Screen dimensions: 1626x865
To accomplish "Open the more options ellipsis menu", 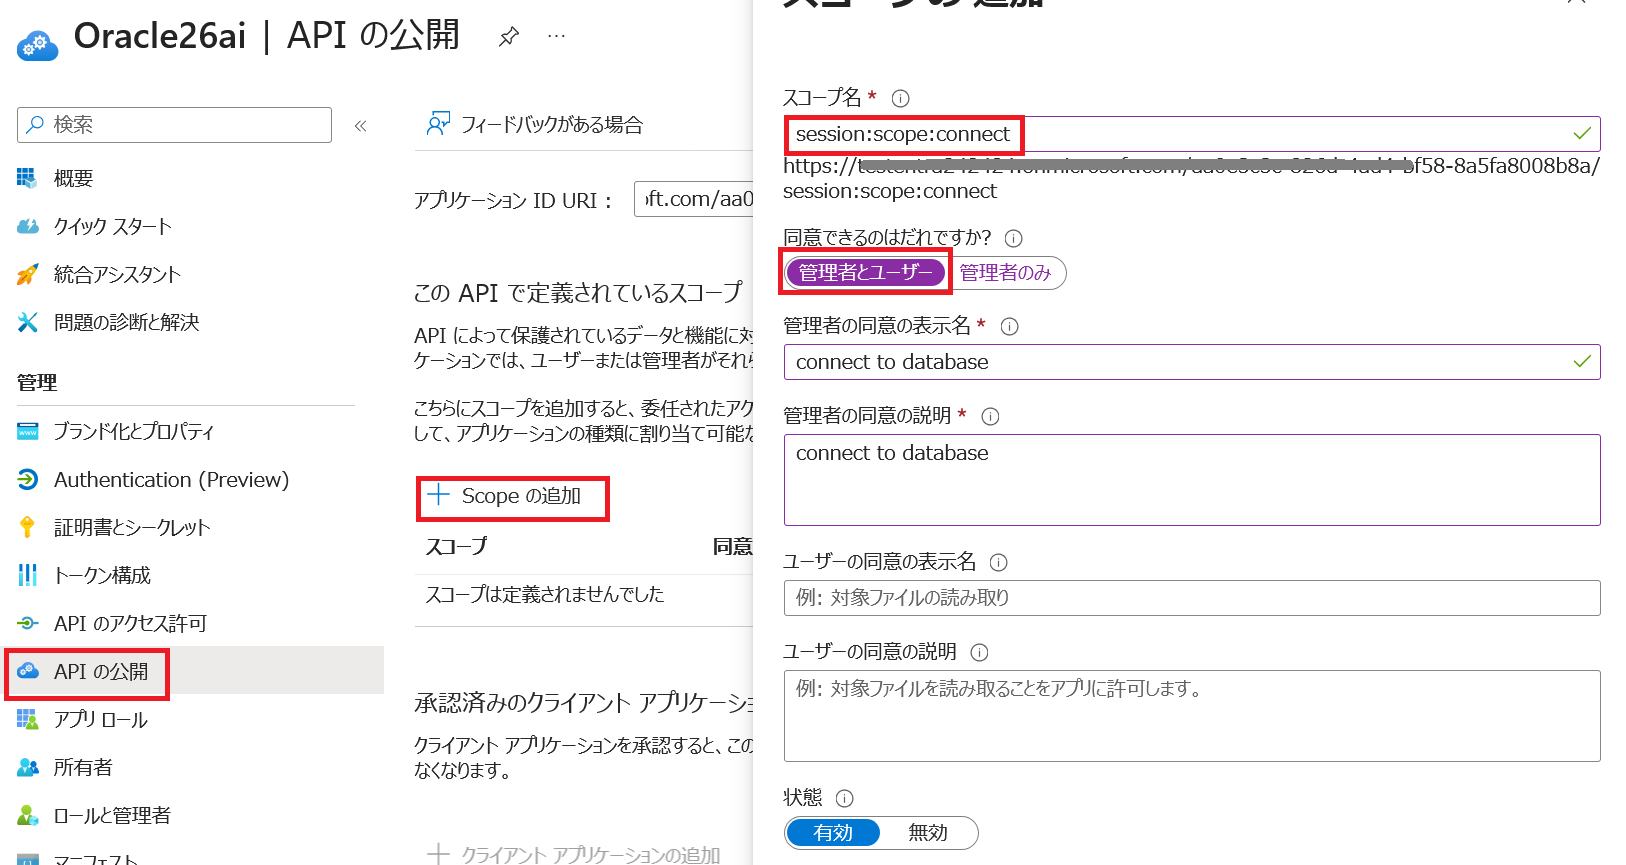I will point(557,37).
